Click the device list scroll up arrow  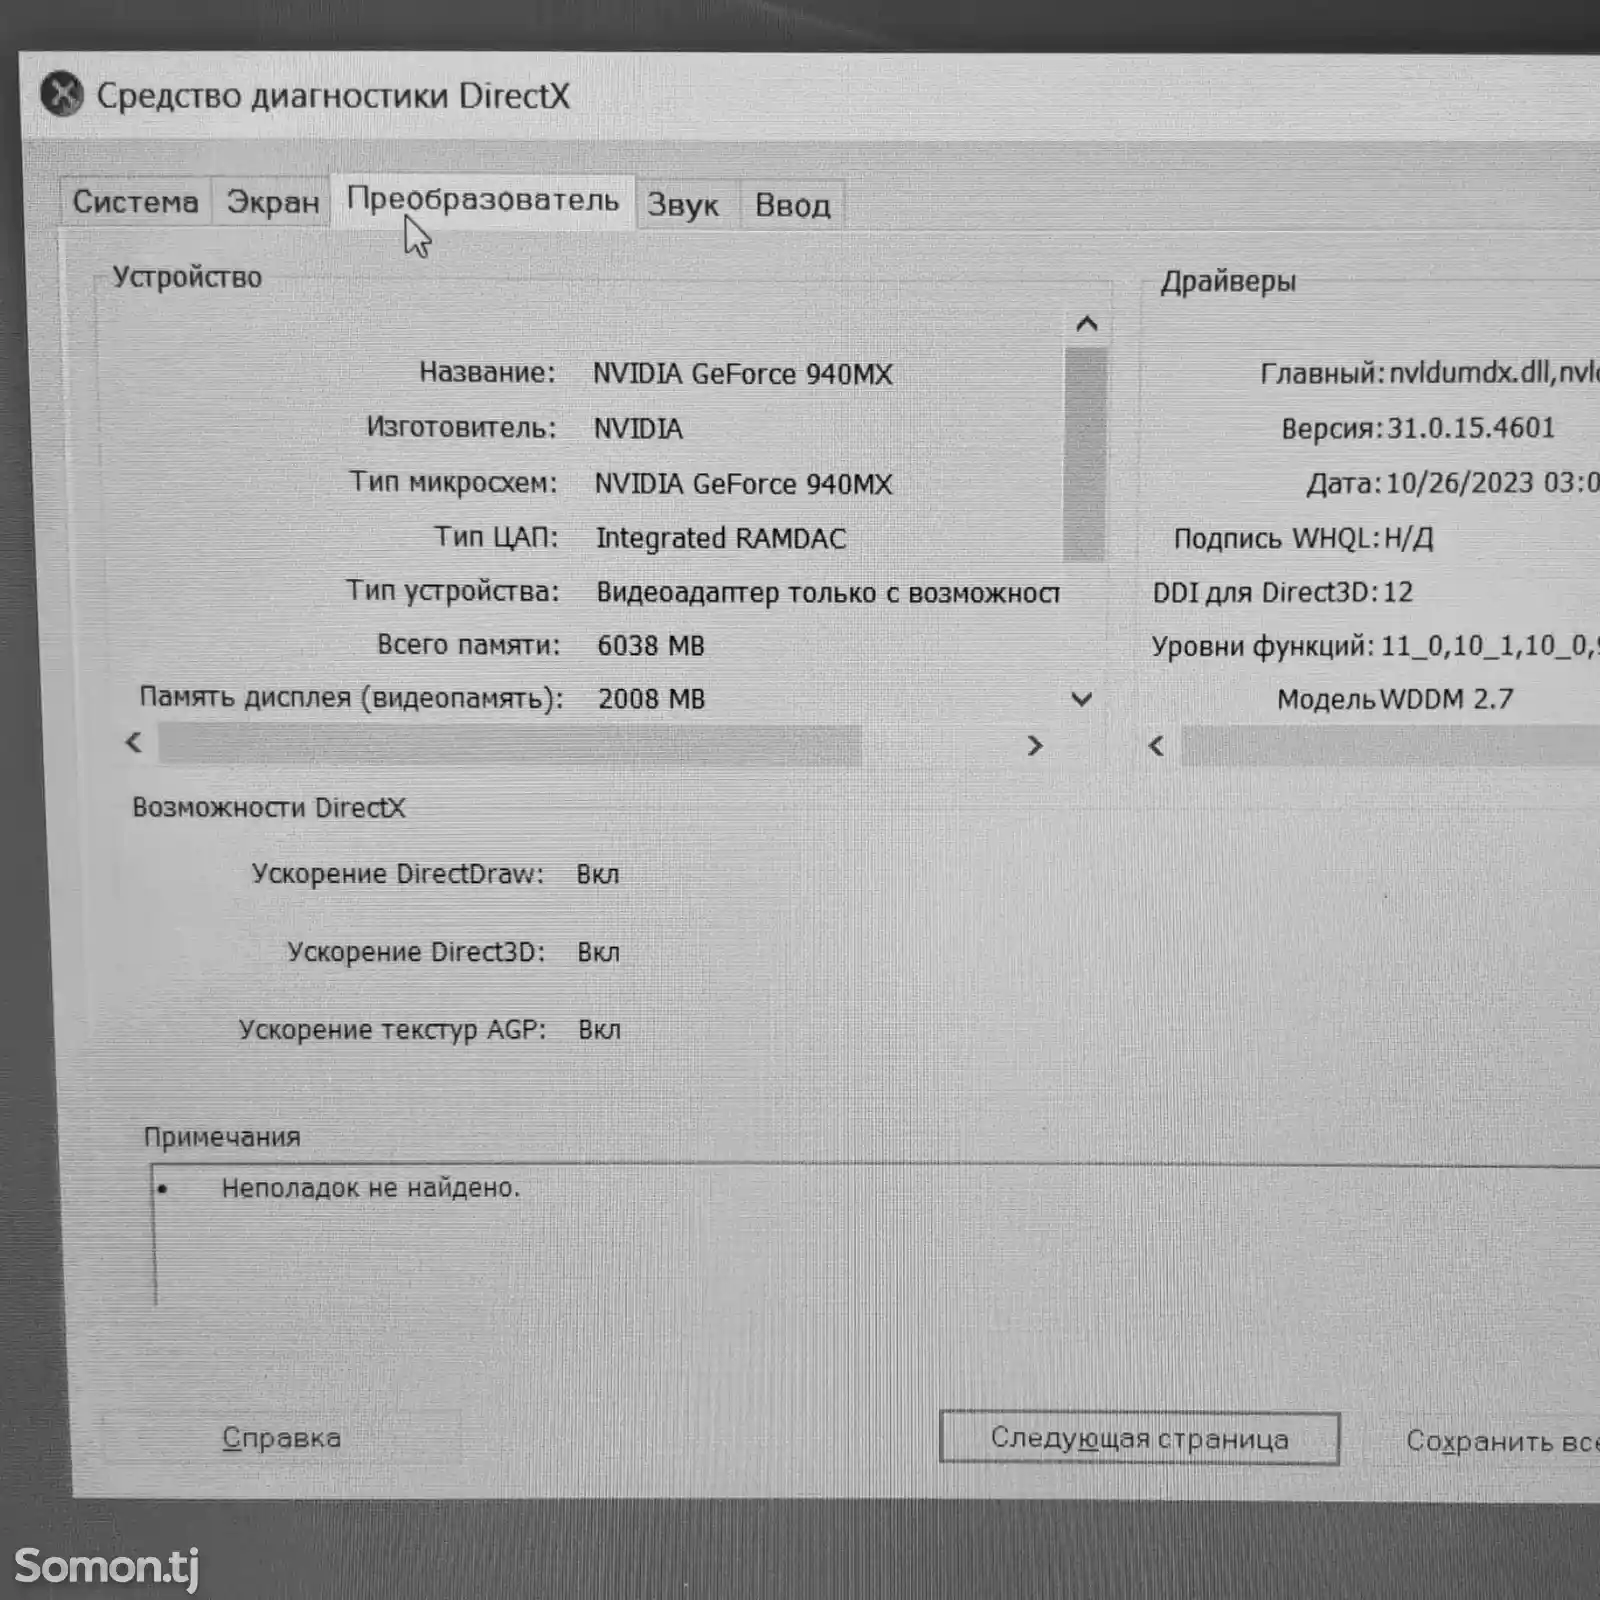click(x=1087, y=324)
